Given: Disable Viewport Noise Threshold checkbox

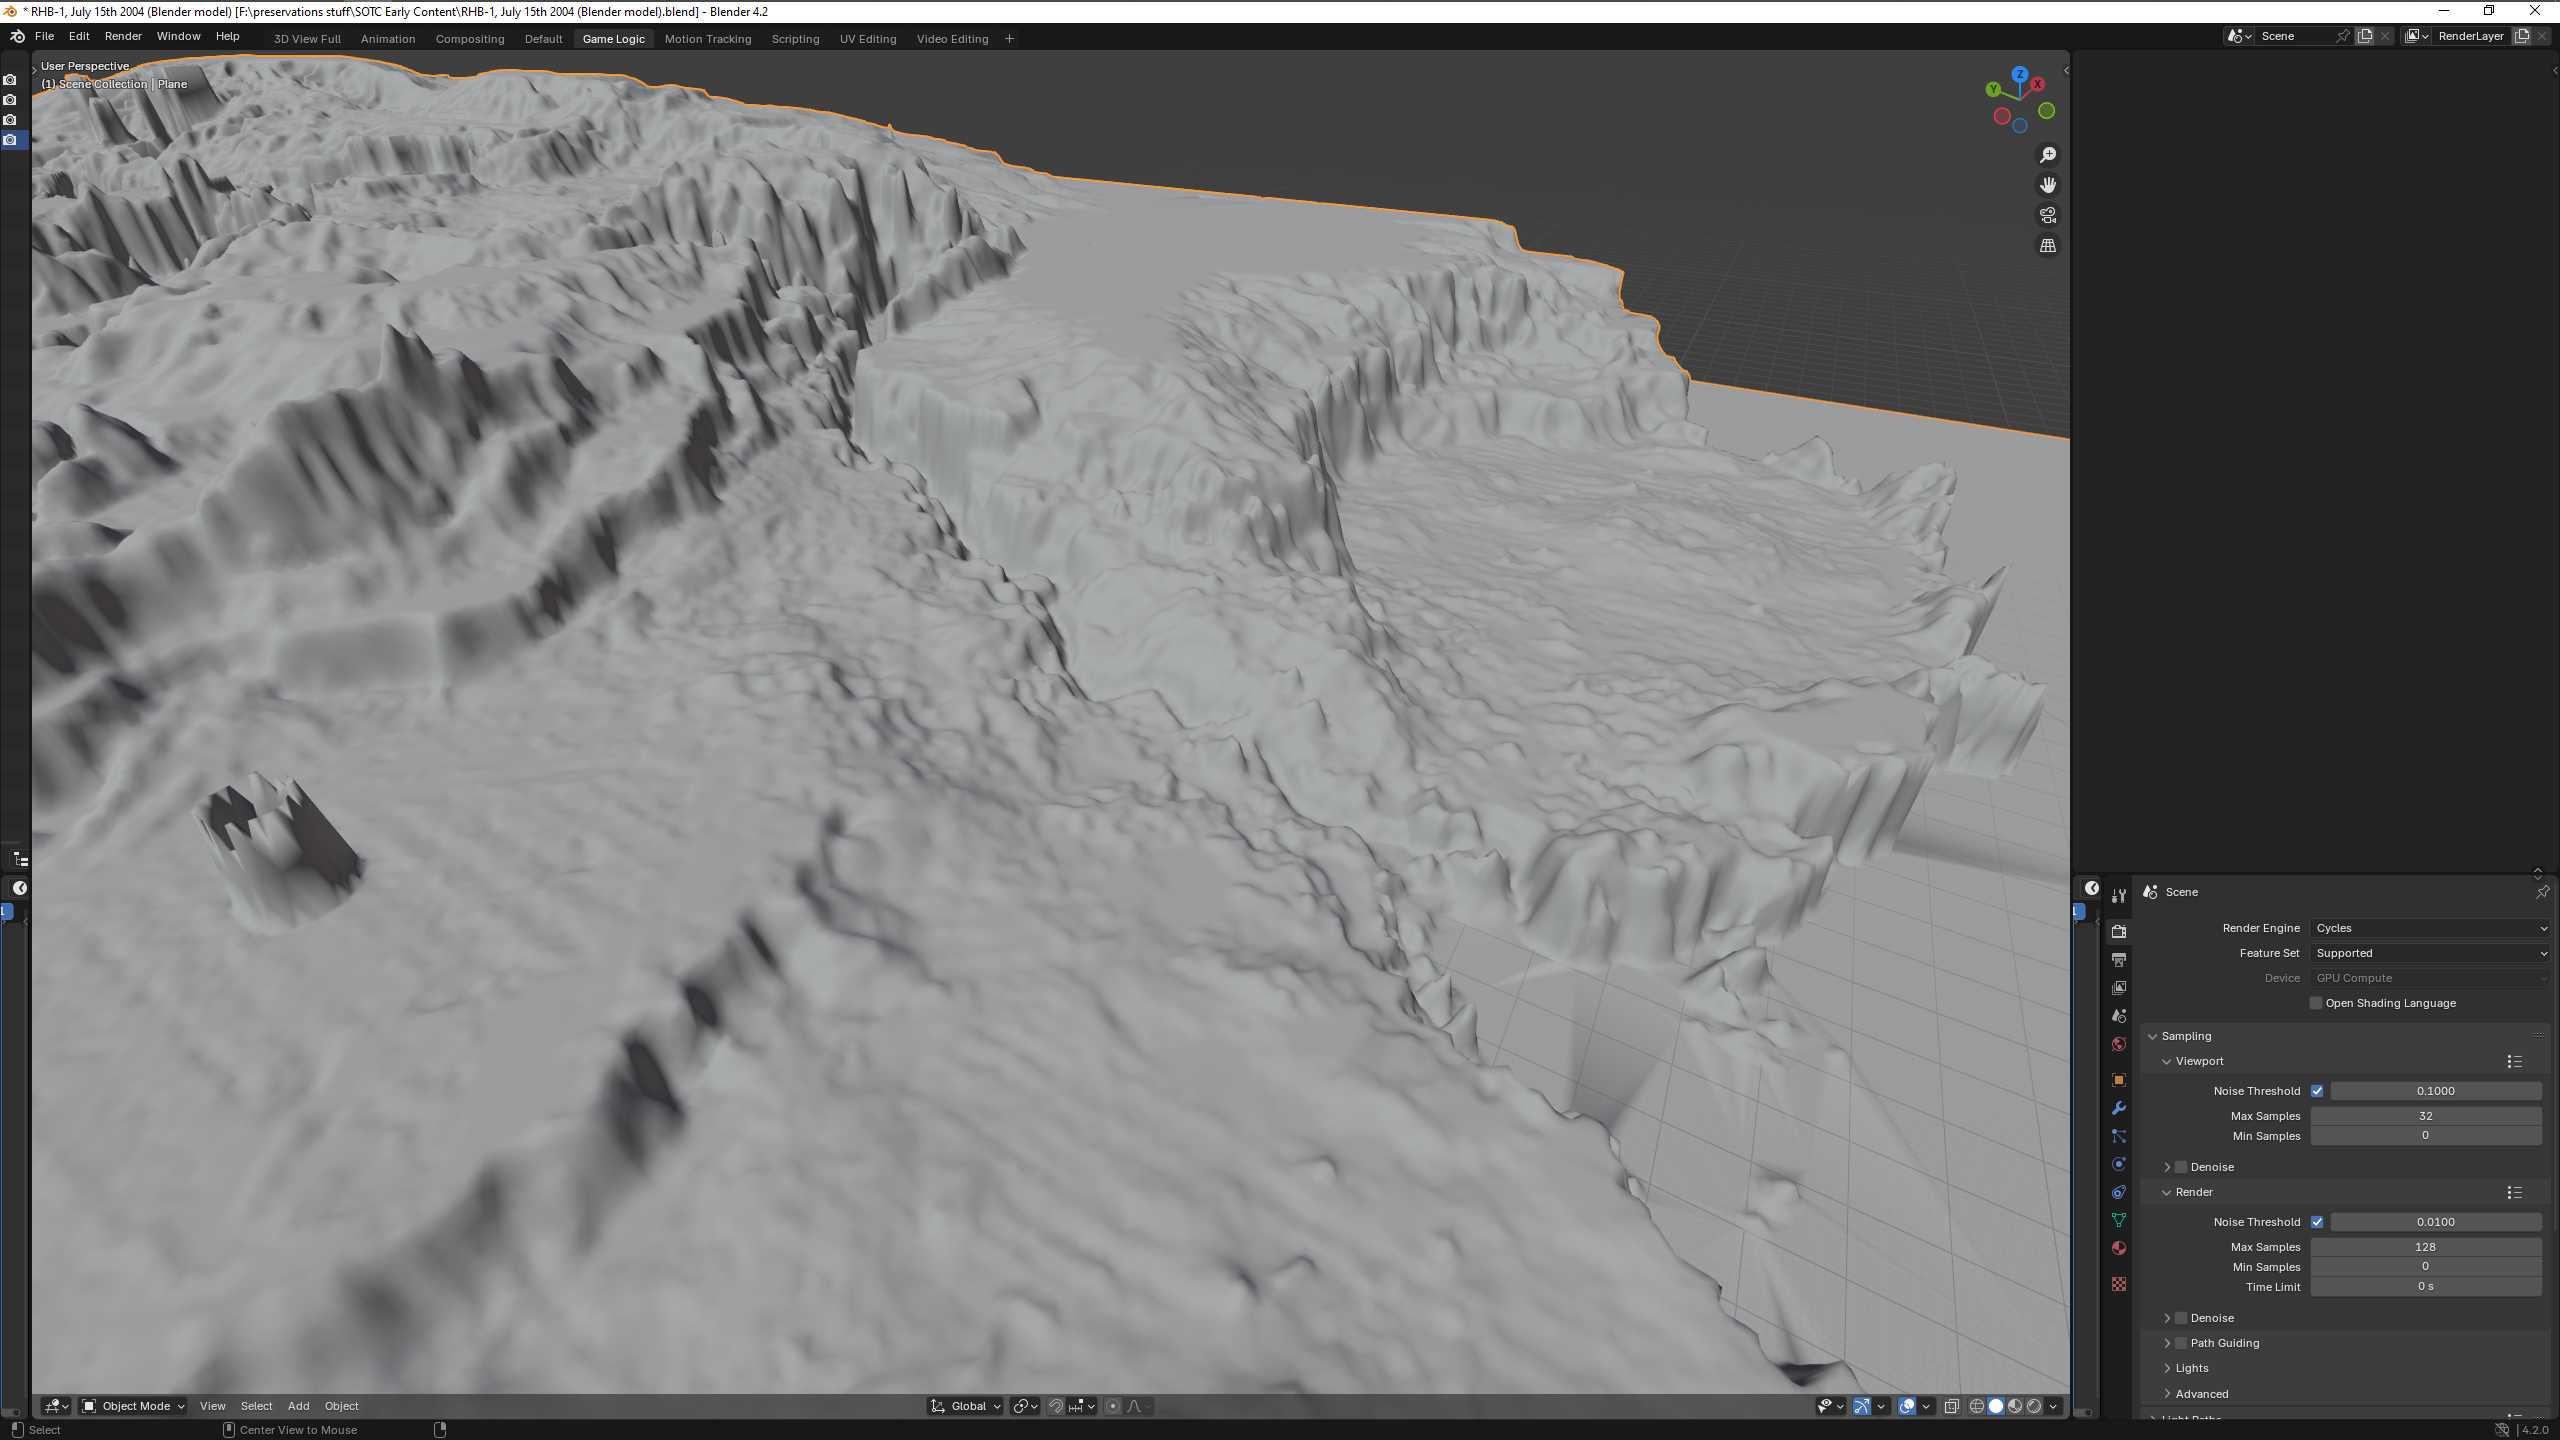Looking at the screenshot, I should (x=2317, y=1091).
